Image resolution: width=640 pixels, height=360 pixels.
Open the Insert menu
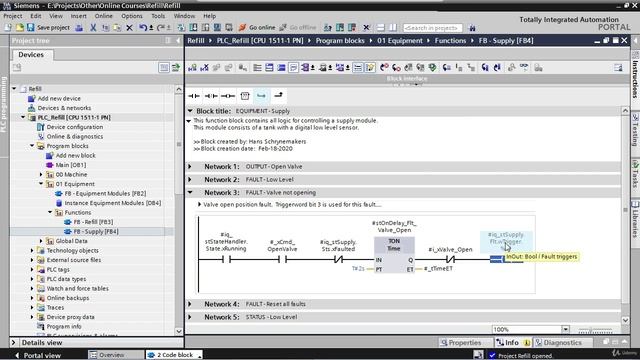(x=78, y=16)
